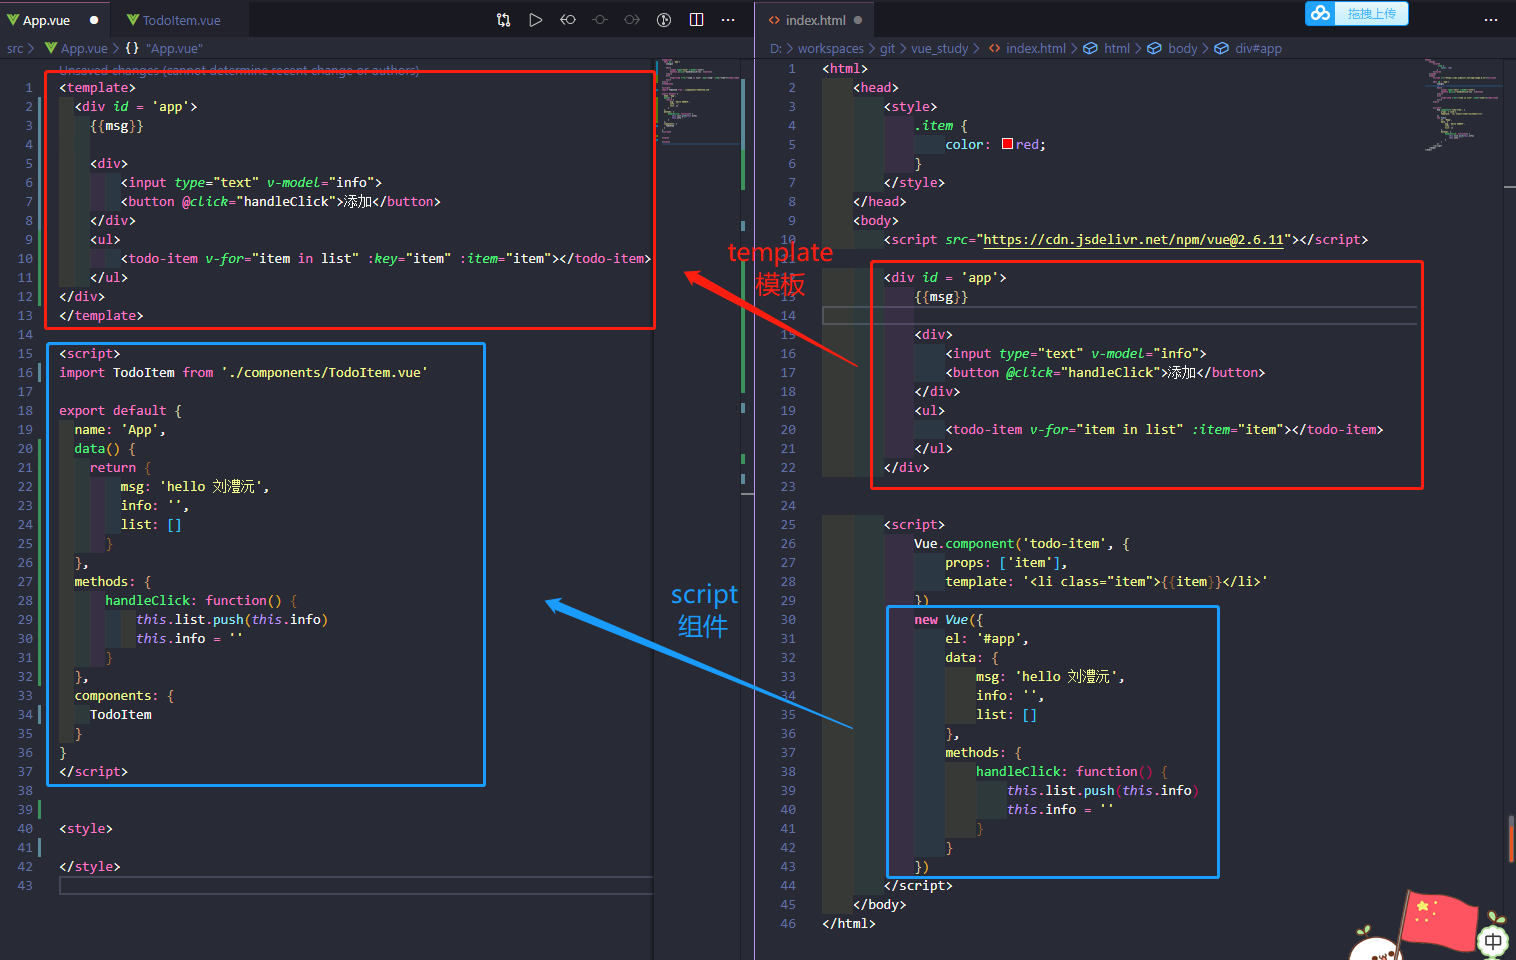Open the workspaces breadcrumb

830,48
